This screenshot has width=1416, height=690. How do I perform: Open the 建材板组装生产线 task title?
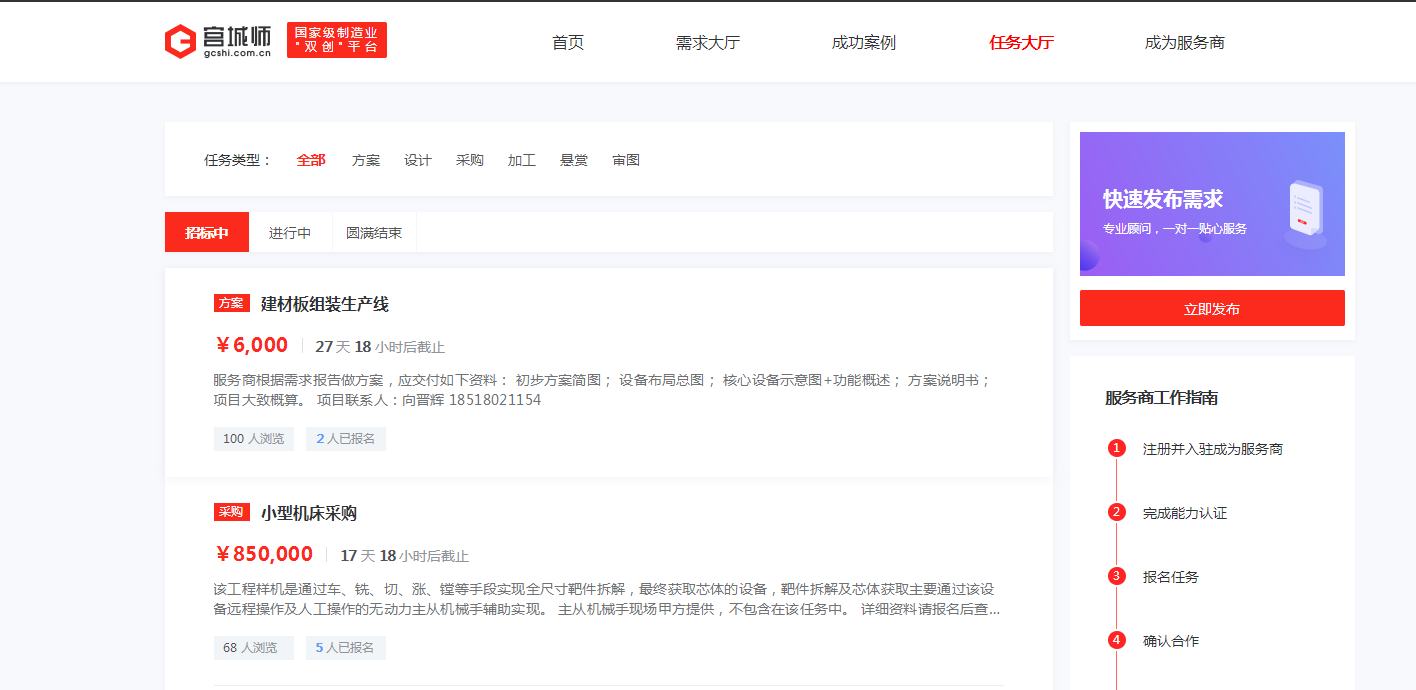[325, 304]
